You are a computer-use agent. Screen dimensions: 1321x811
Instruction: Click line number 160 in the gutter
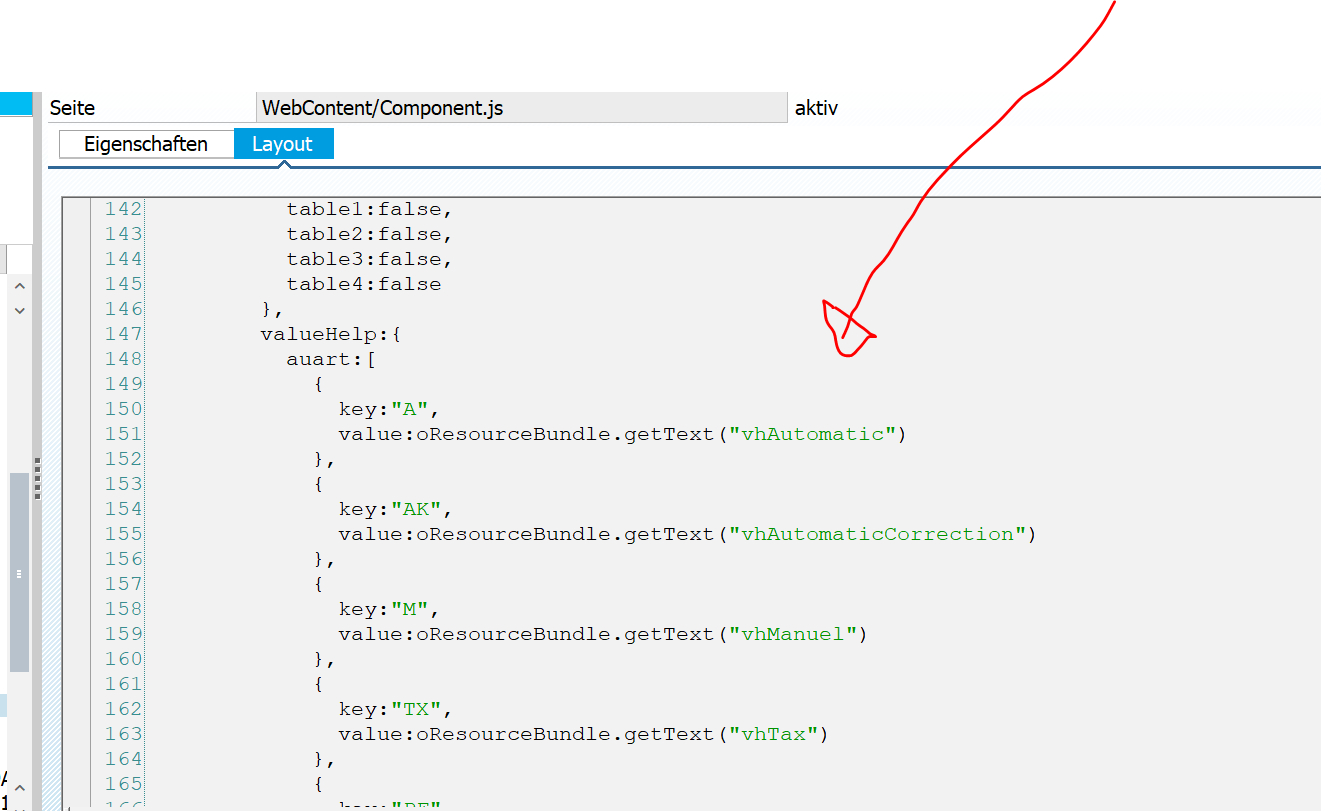click(x=123, y=659)
